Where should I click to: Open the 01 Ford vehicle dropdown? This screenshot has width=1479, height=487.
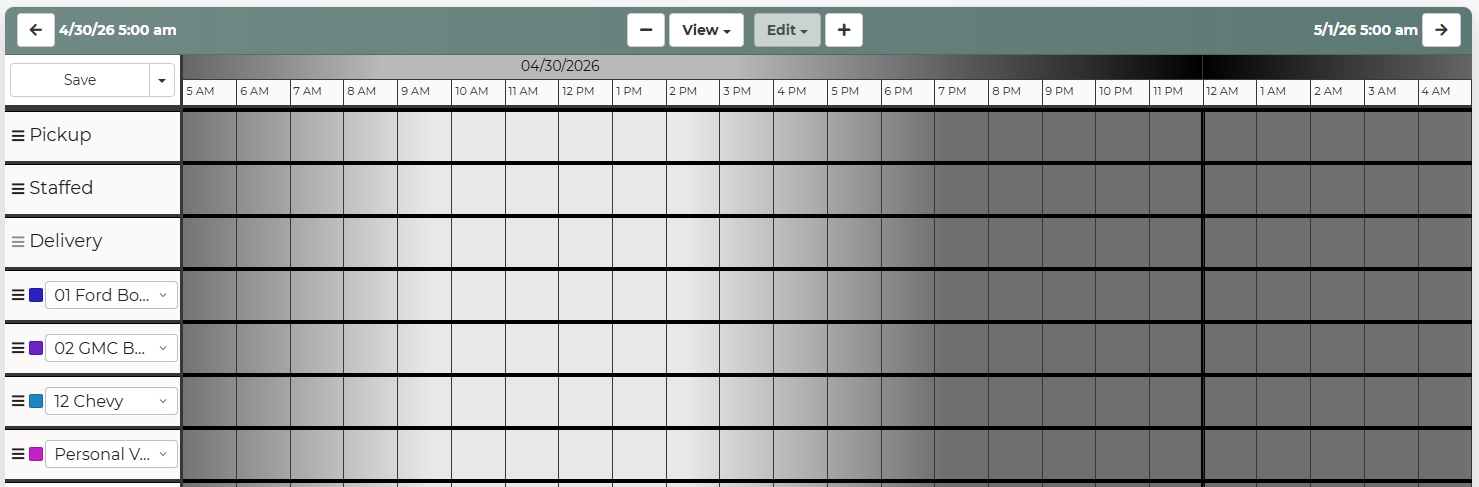point(111,295)
